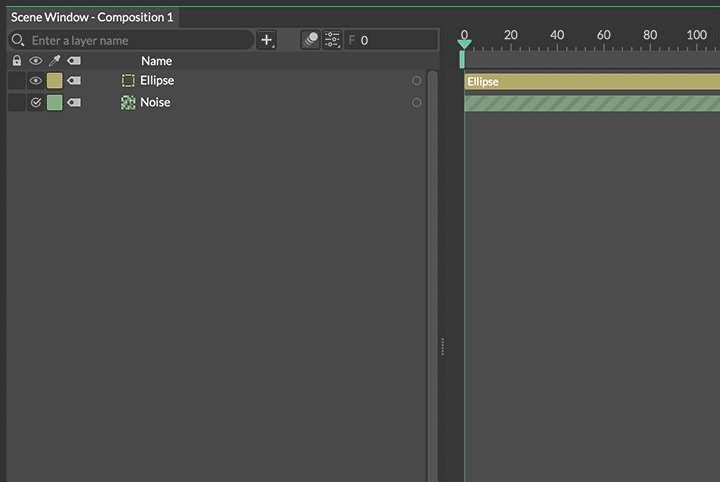Click the Name column header
The width and height of the screenshot is (720, 482).
(x=156, y=61)
